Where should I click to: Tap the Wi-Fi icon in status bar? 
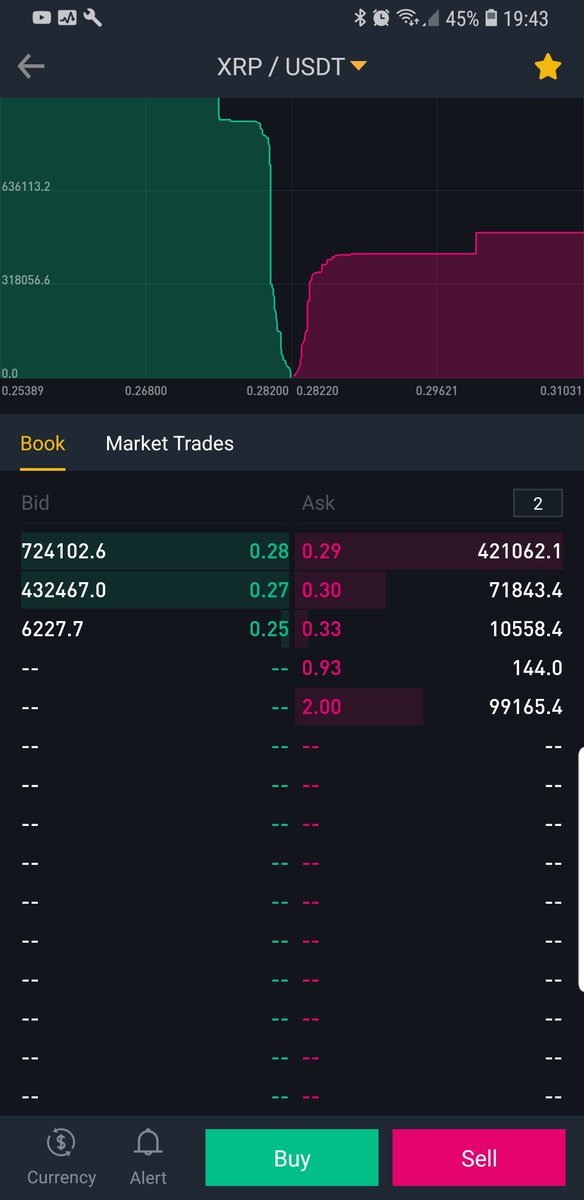pyautogui.click(x=407, y=18)
